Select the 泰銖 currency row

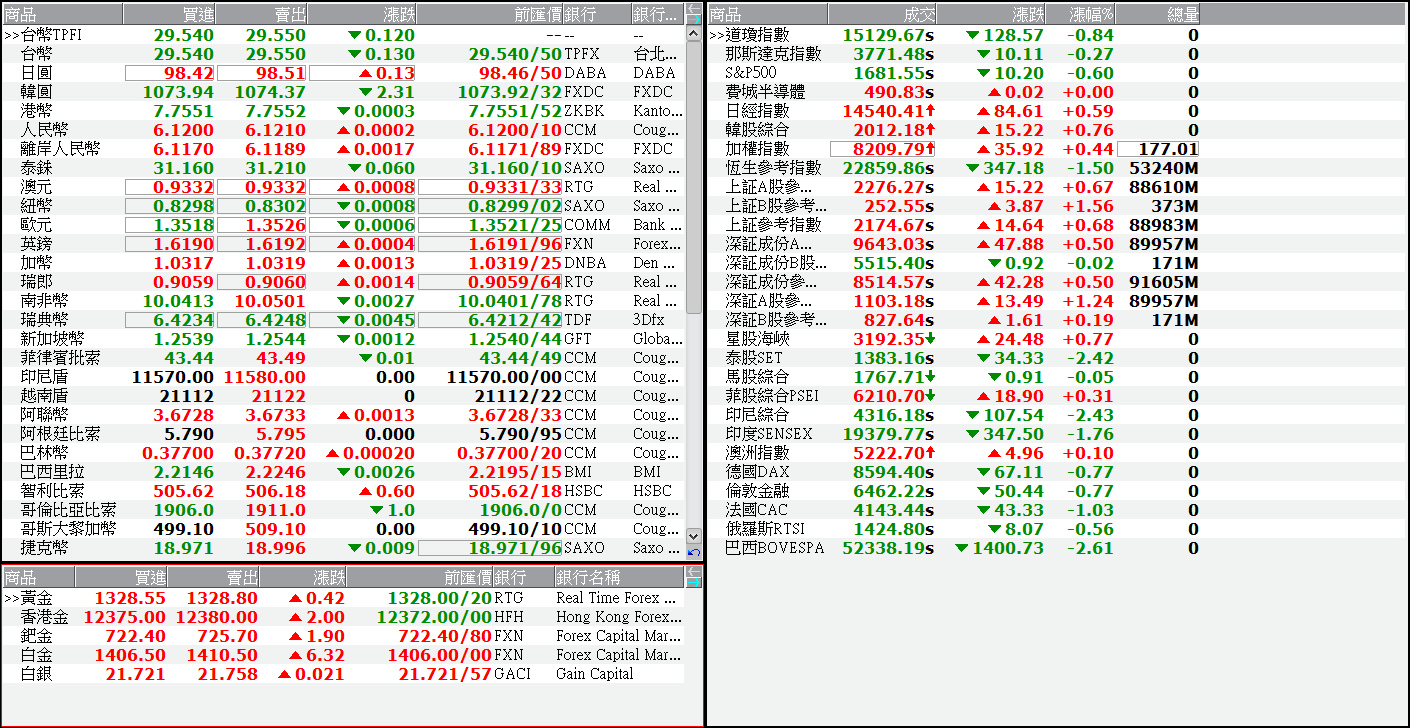pyautogui.click(x=344, y=168)
